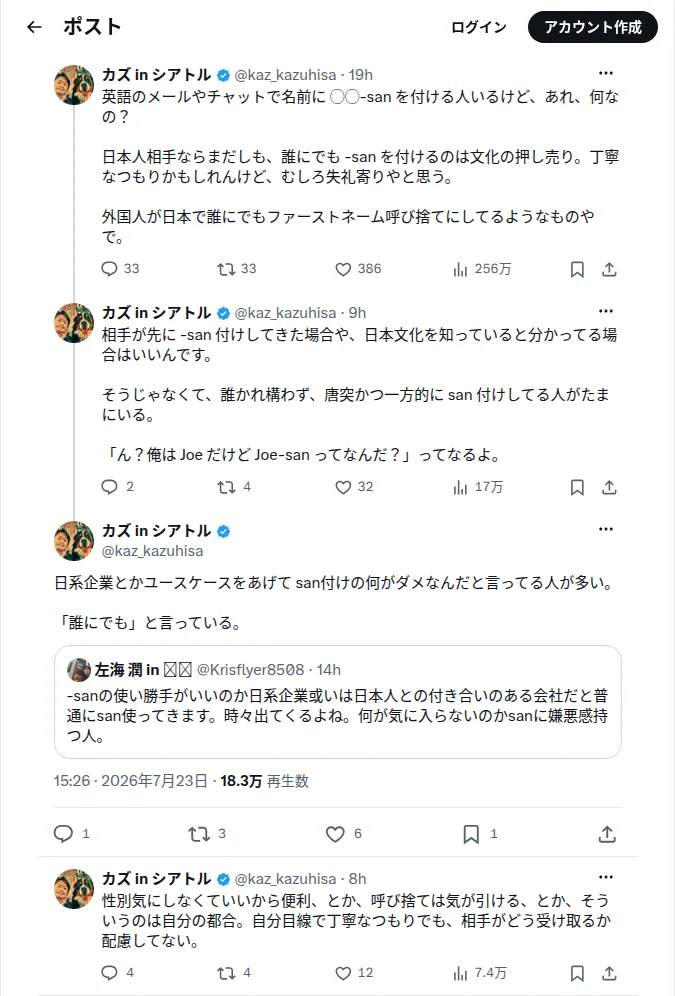Click the アカウント作成 button
The image size is (675, 996).
pyautogui.click(x=592, y=27)
